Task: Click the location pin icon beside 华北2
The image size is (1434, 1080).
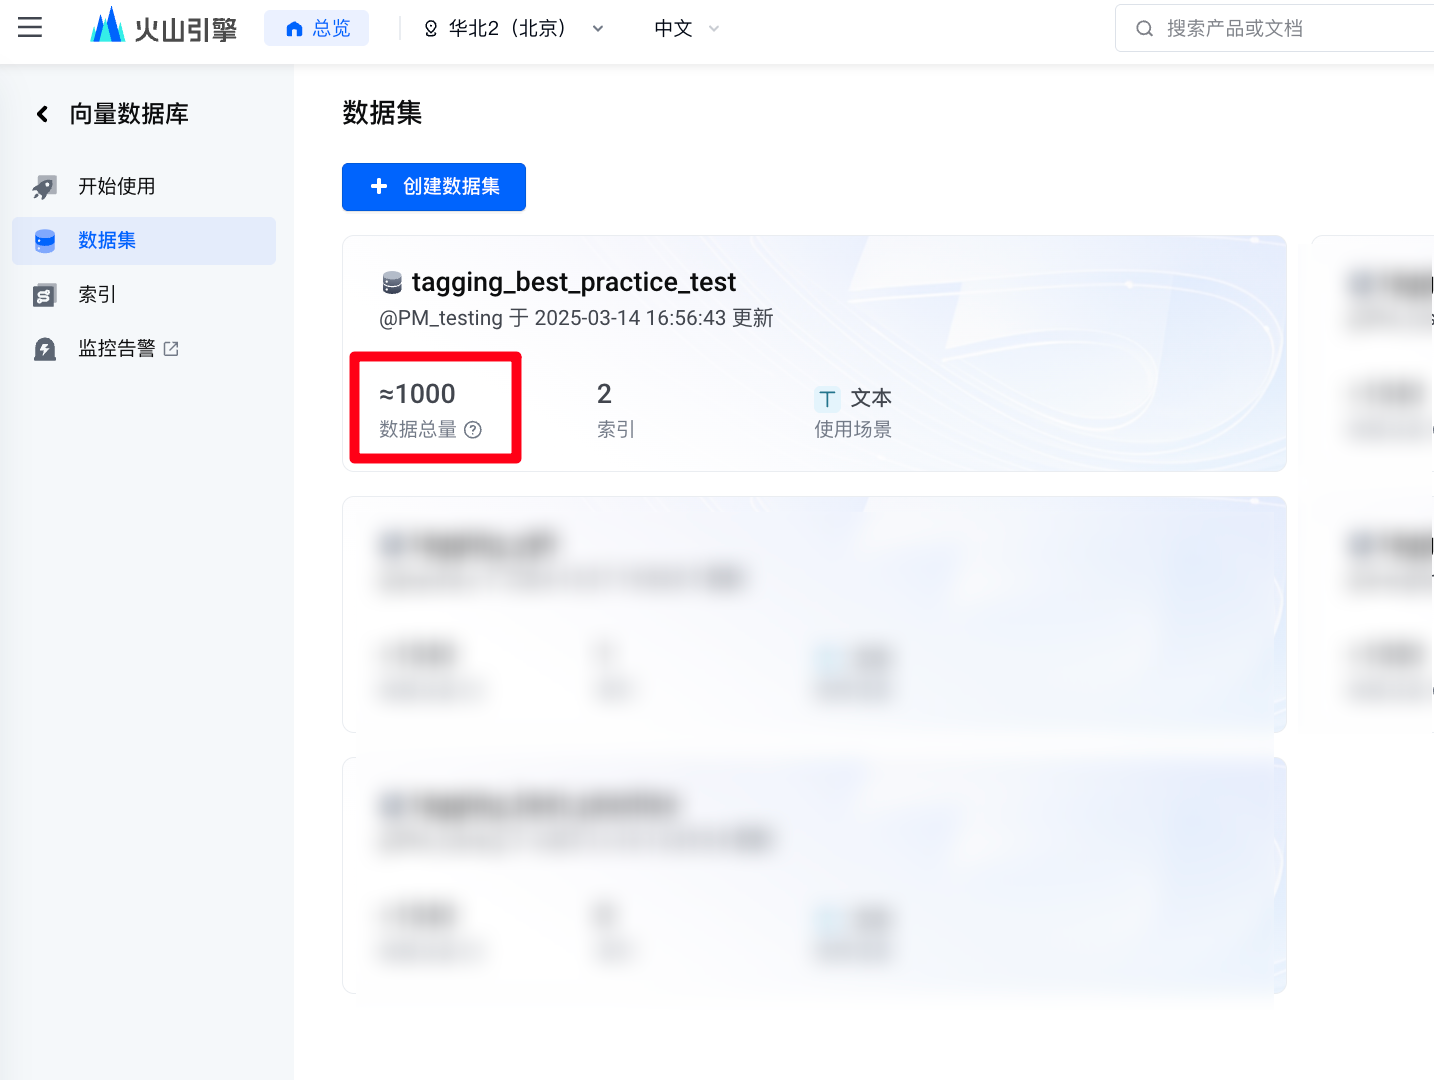Action: tap(431, 29)
